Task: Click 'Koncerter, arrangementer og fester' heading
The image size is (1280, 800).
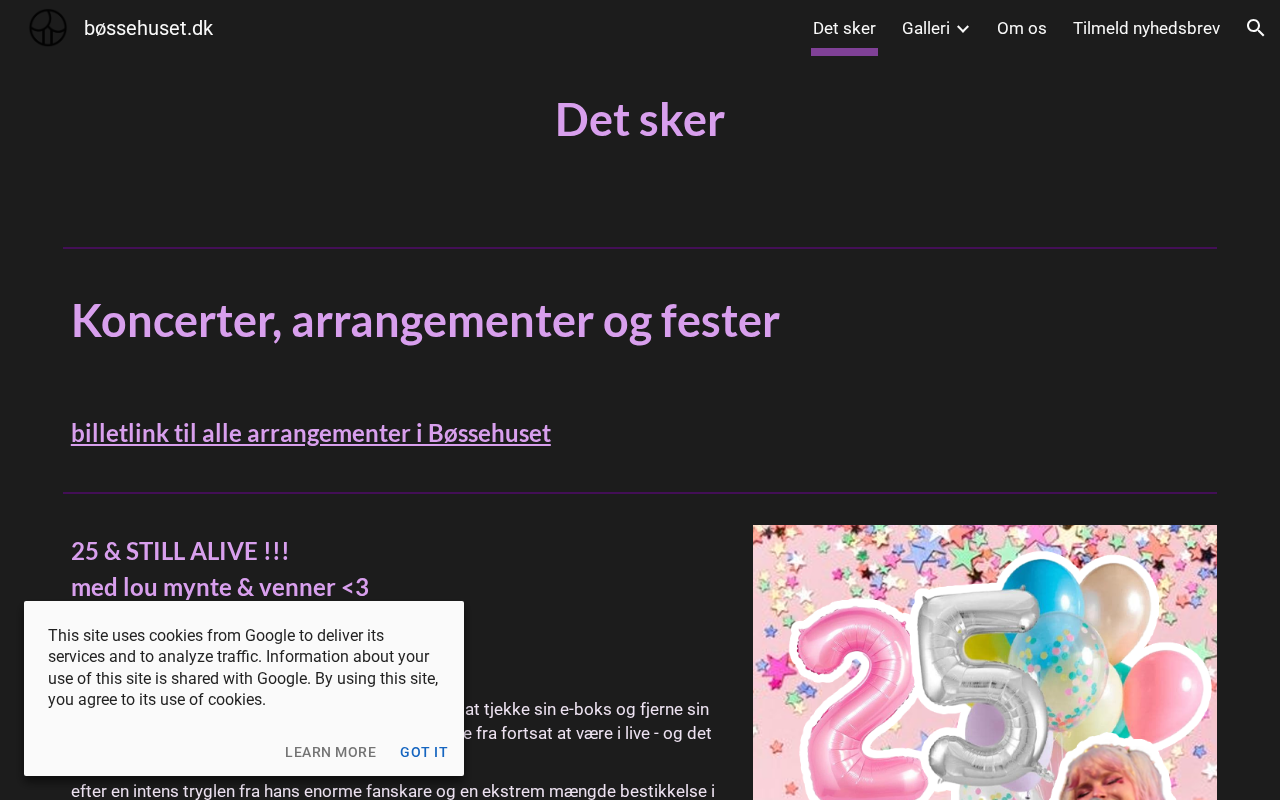Action: coord(425,321)
